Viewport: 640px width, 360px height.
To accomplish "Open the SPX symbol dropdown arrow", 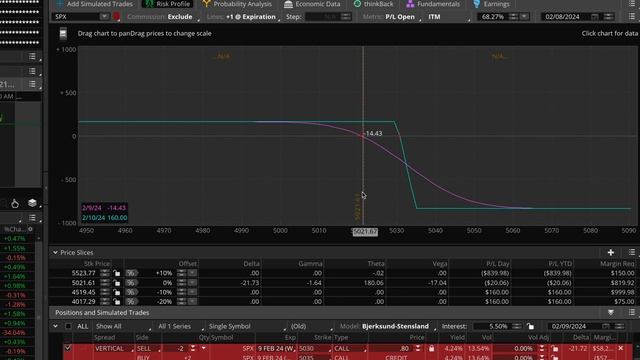I will pyautogui.click(x=104, y=17).
